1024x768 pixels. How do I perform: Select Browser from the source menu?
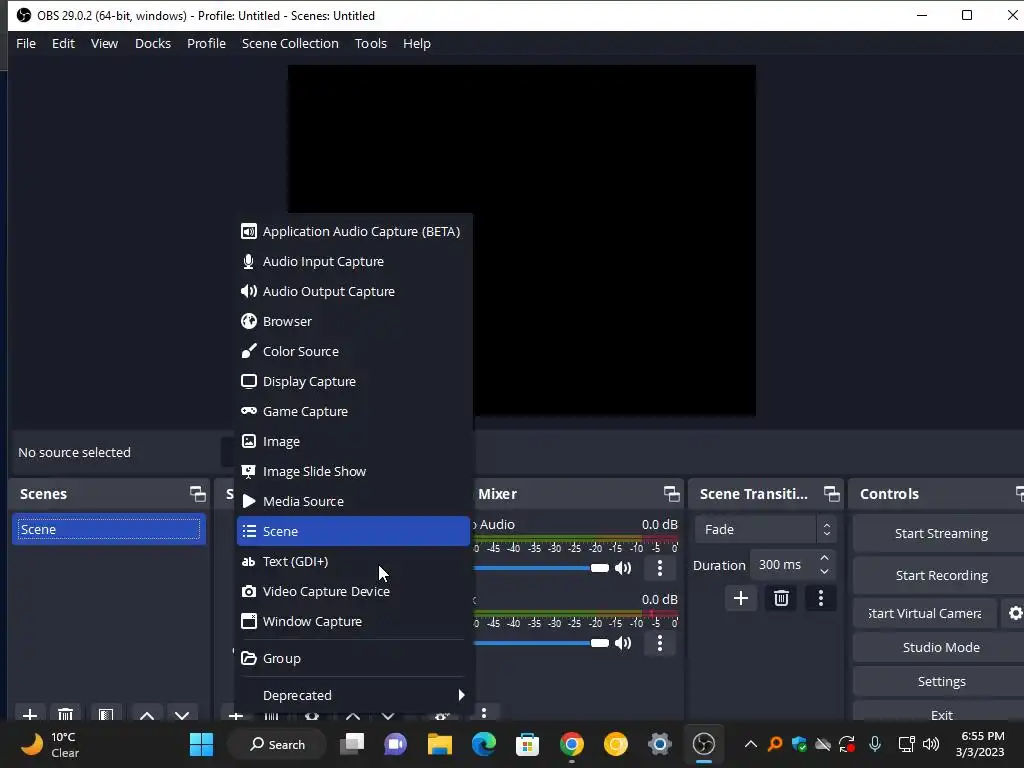353,321
